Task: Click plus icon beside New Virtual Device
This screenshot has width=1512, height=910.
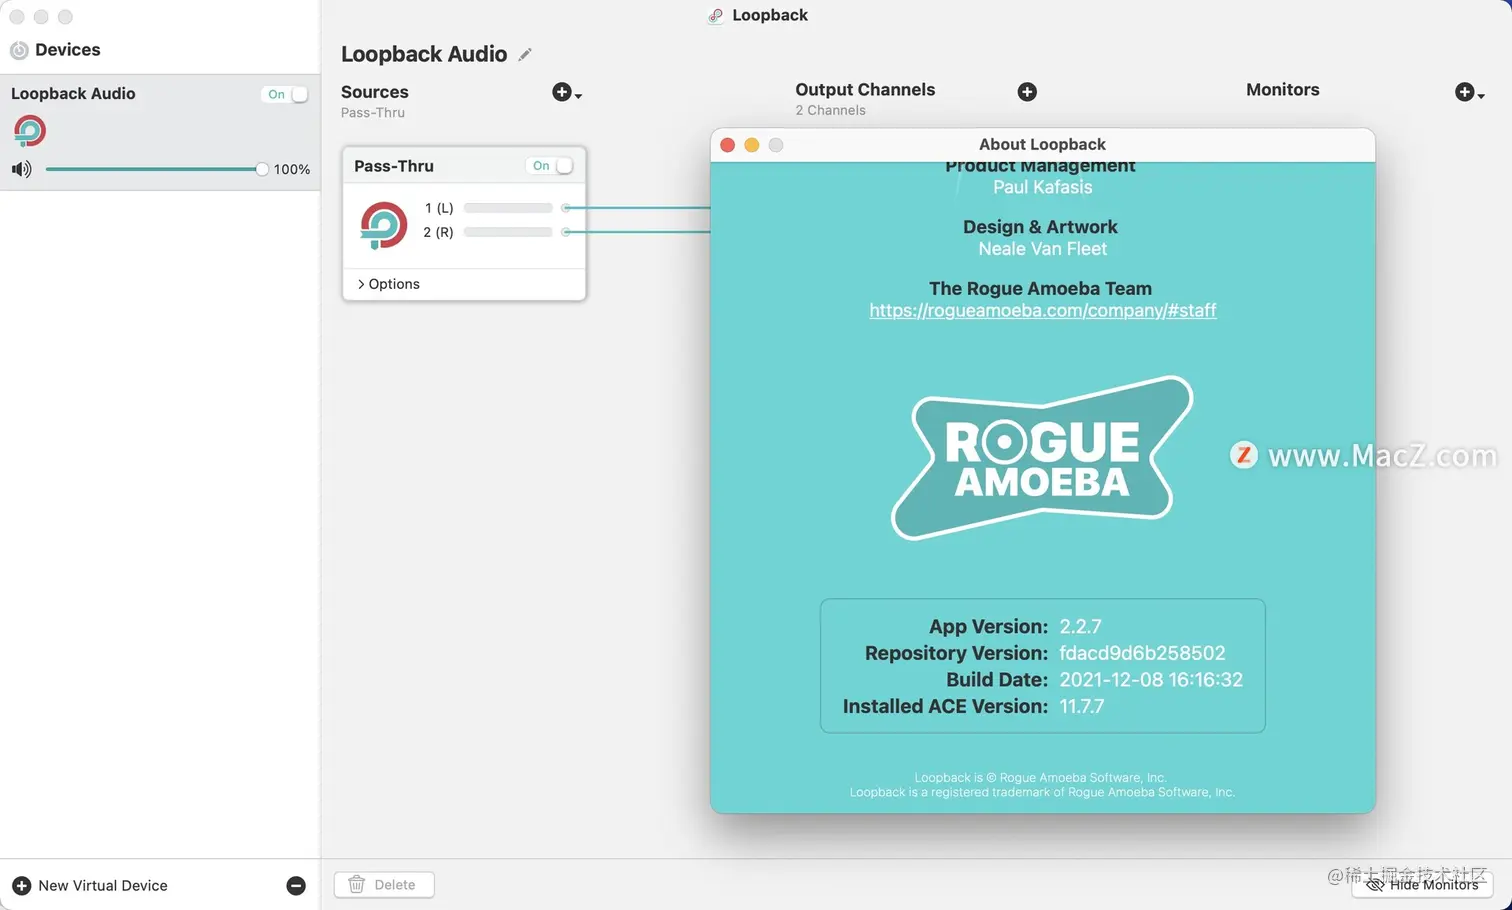Action: point(21,886)
